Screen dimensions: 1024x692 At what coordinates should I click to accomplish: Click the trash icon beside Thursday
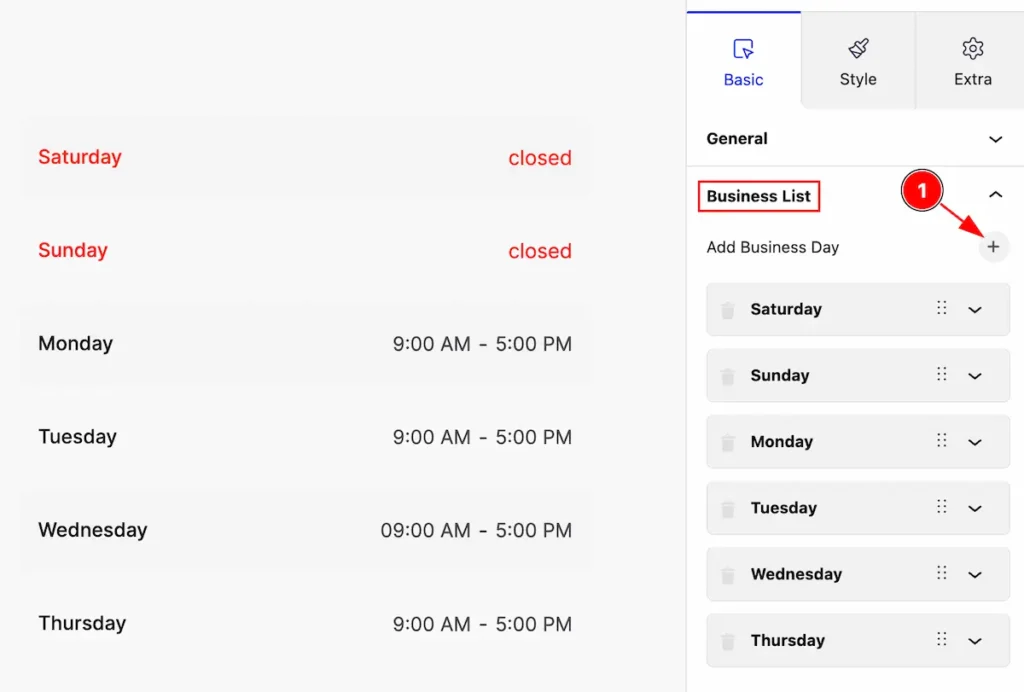tap(728, 641)
